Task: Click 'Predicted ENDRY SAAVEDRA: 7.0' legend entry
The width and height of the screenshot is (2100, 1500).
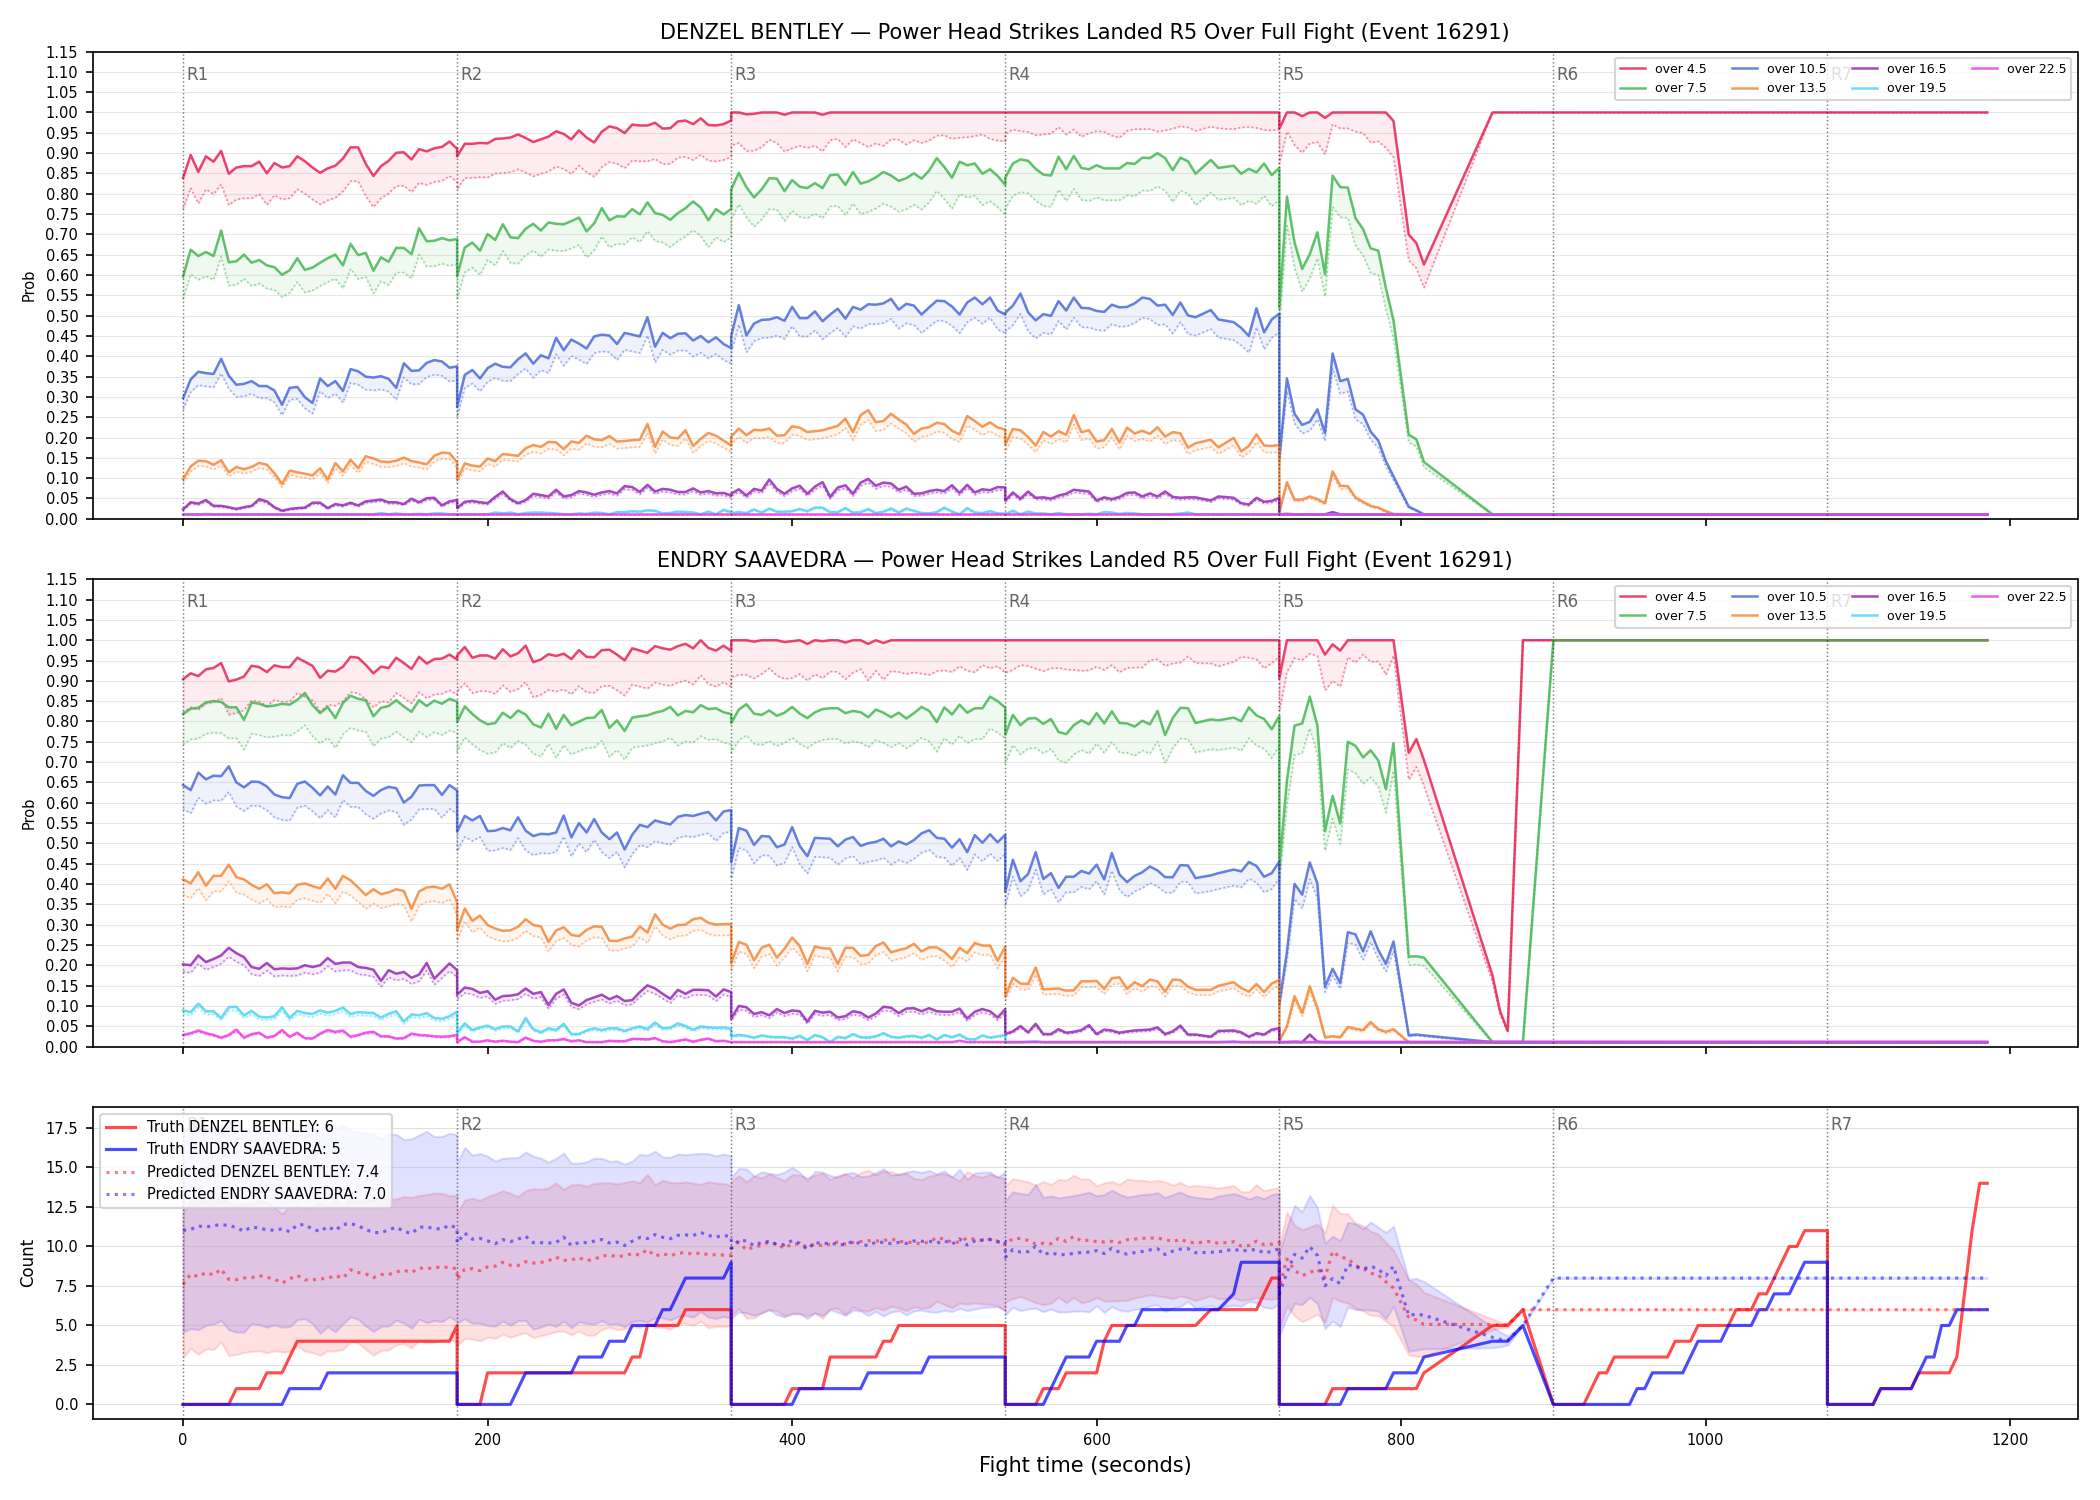Action: coord(244,1194)
